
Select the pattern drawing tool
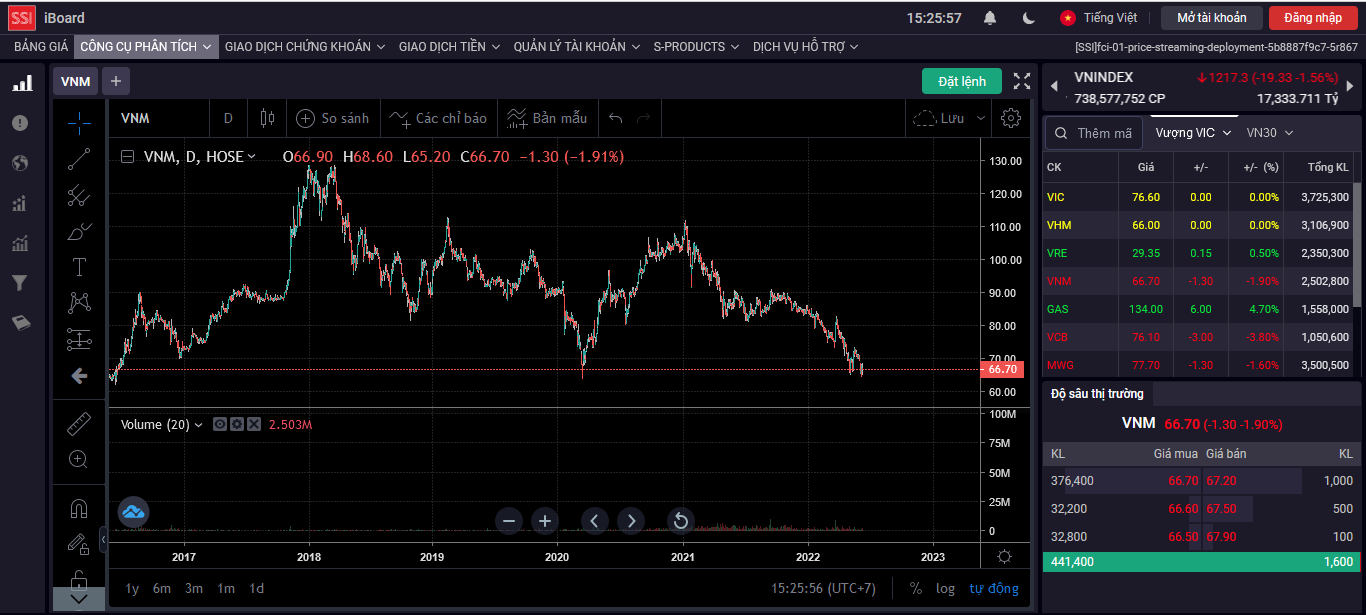click(79, 302)
